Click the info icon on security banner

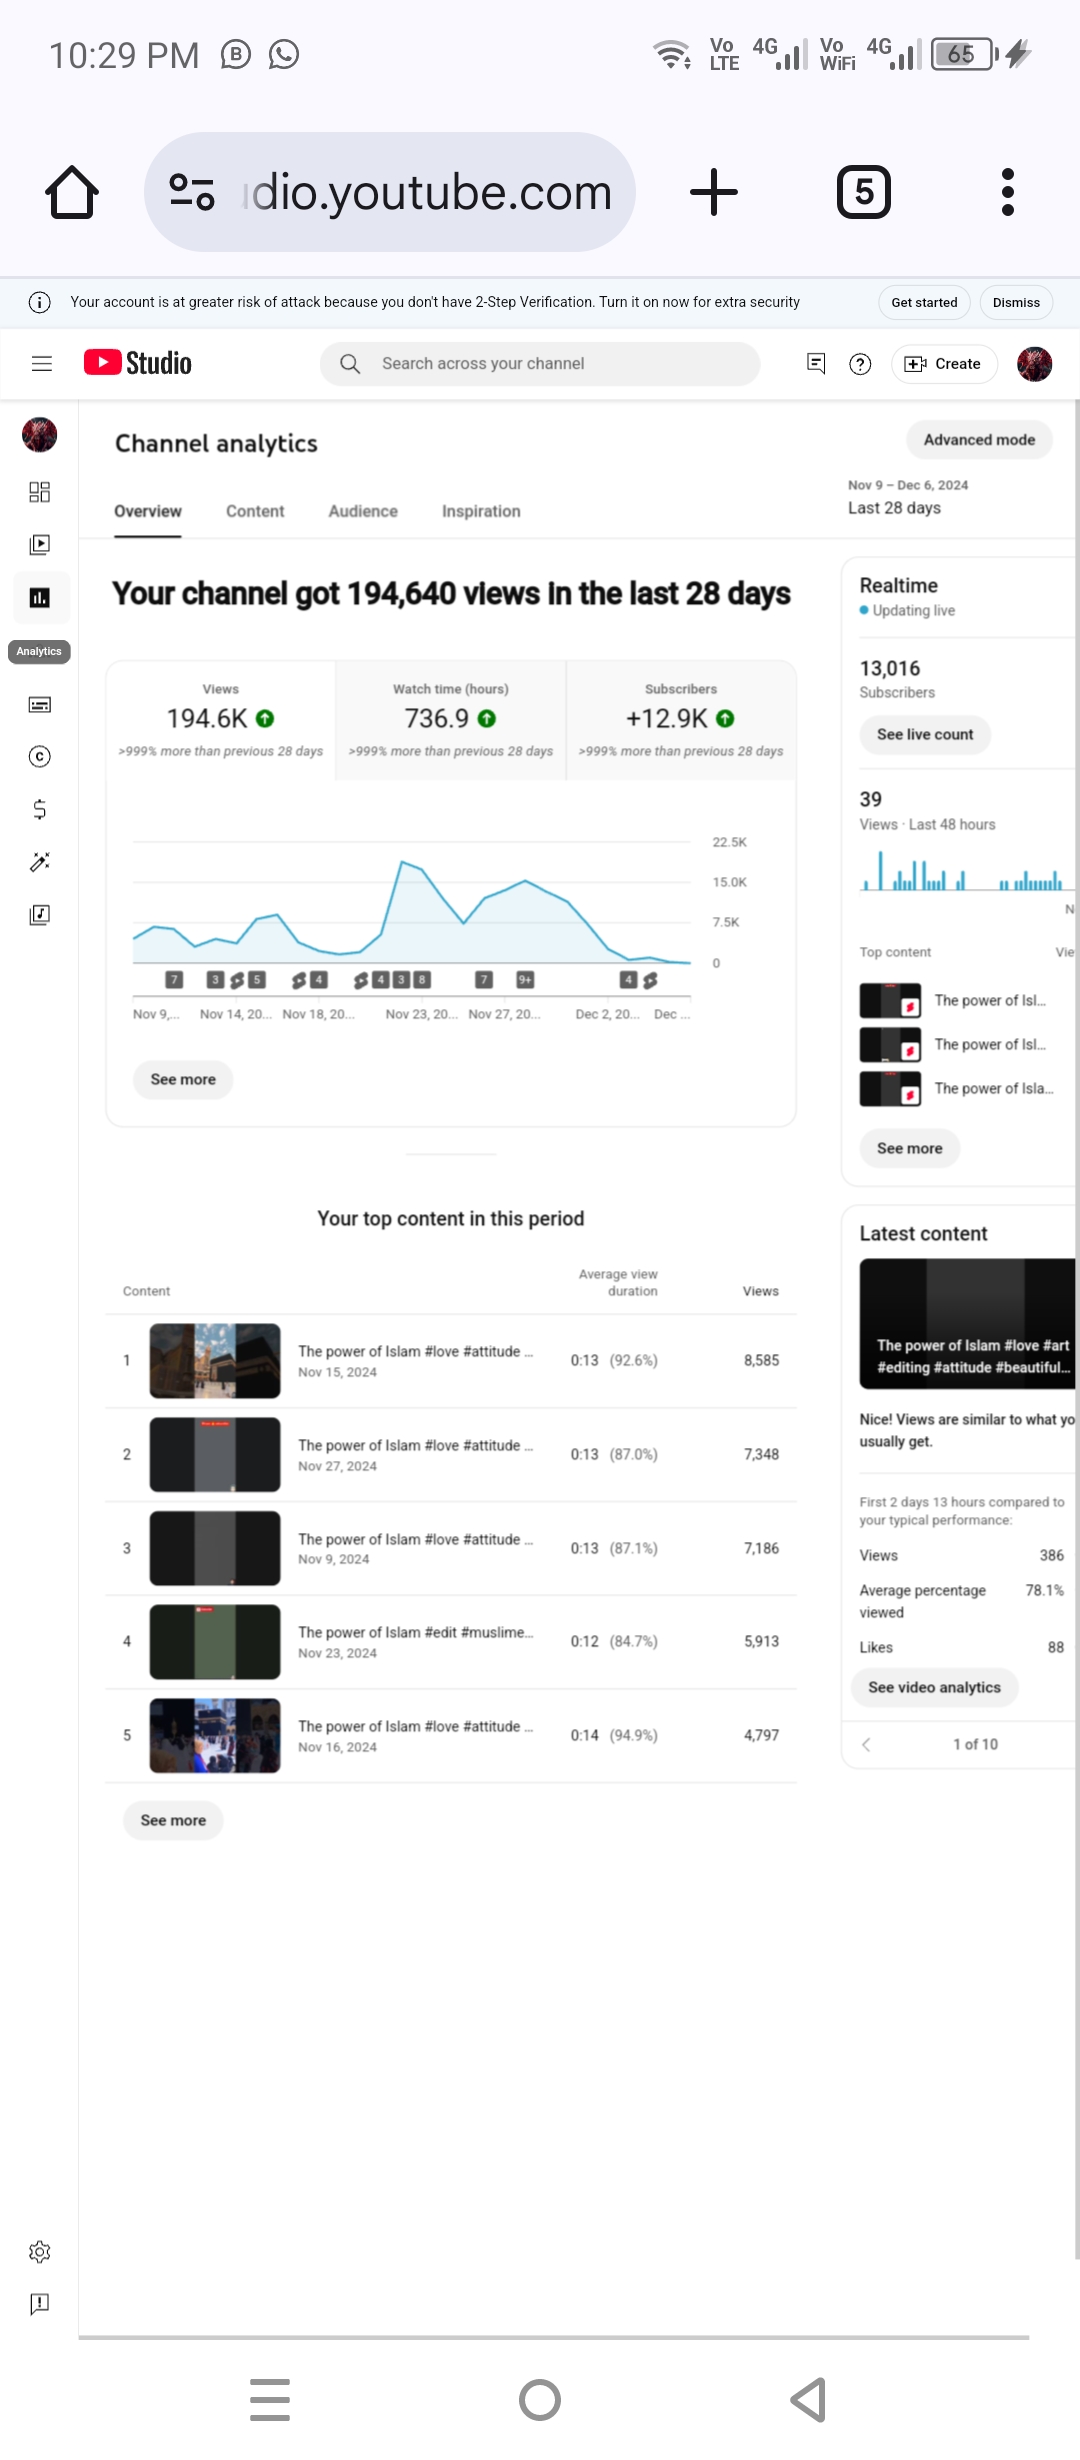point(40,302)
